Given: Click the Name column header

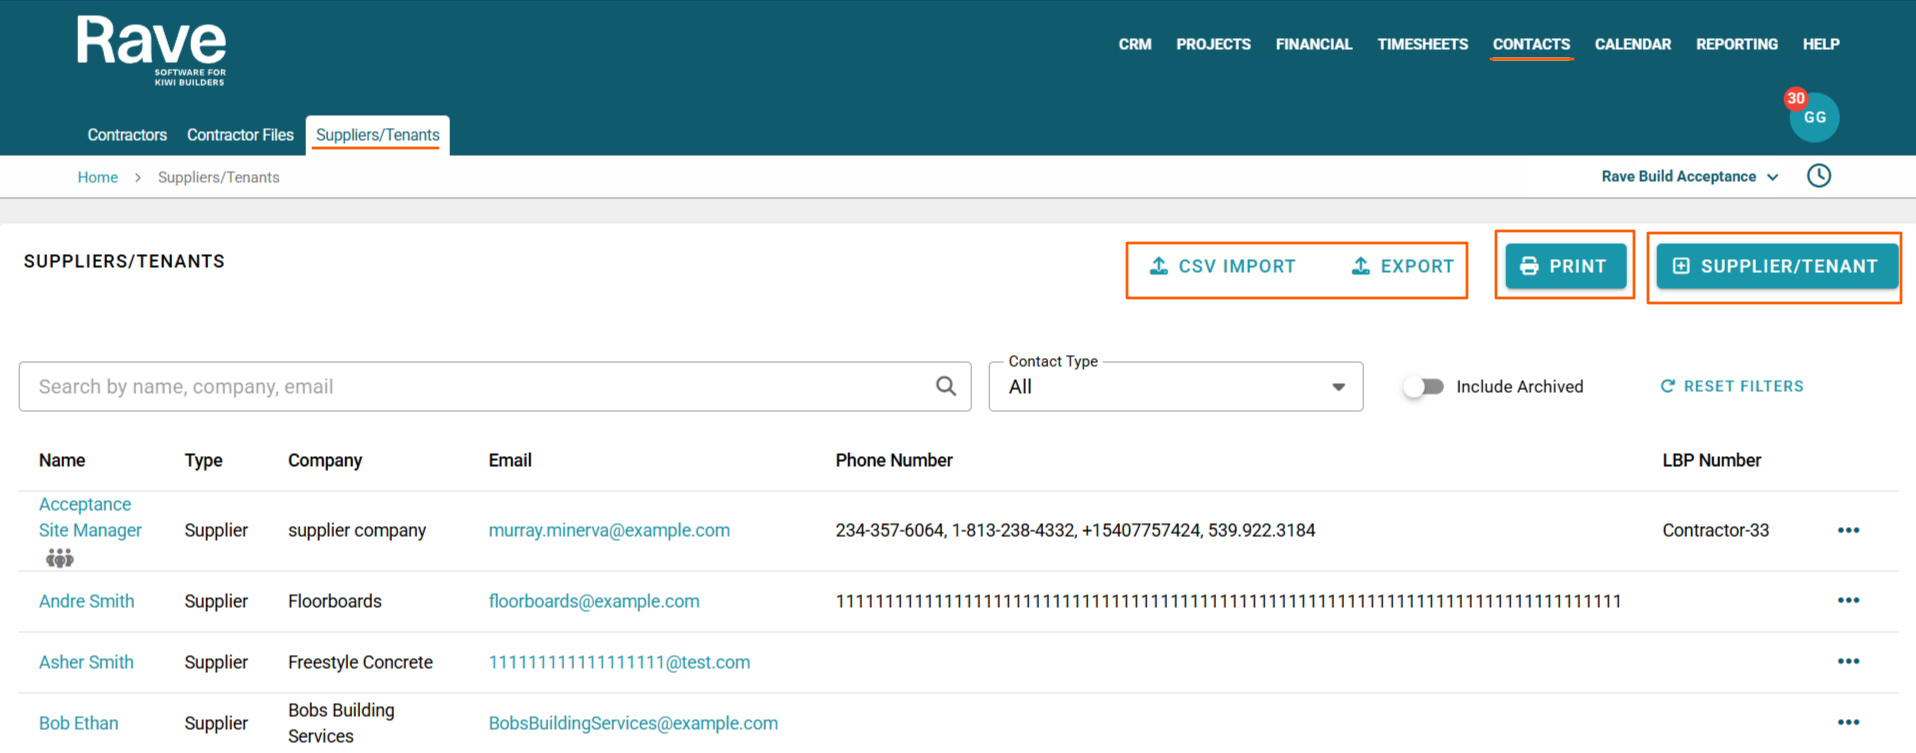Looking at the screenshot, I should (x=62, y=460).
